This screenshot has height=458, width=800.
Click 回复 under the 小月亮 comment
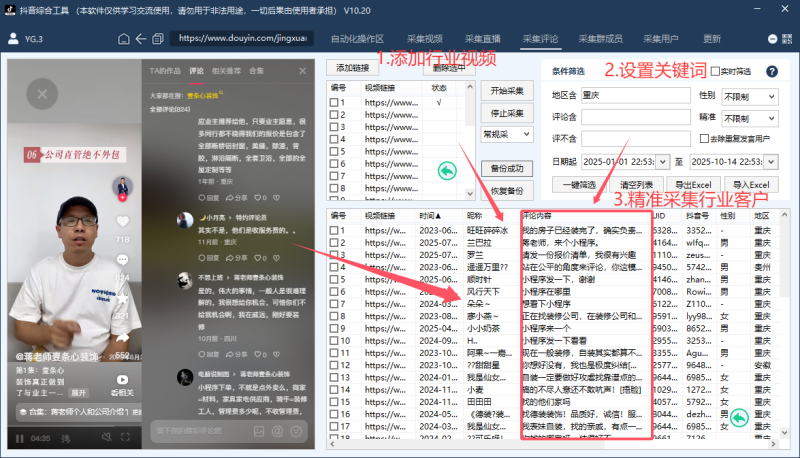209,258
